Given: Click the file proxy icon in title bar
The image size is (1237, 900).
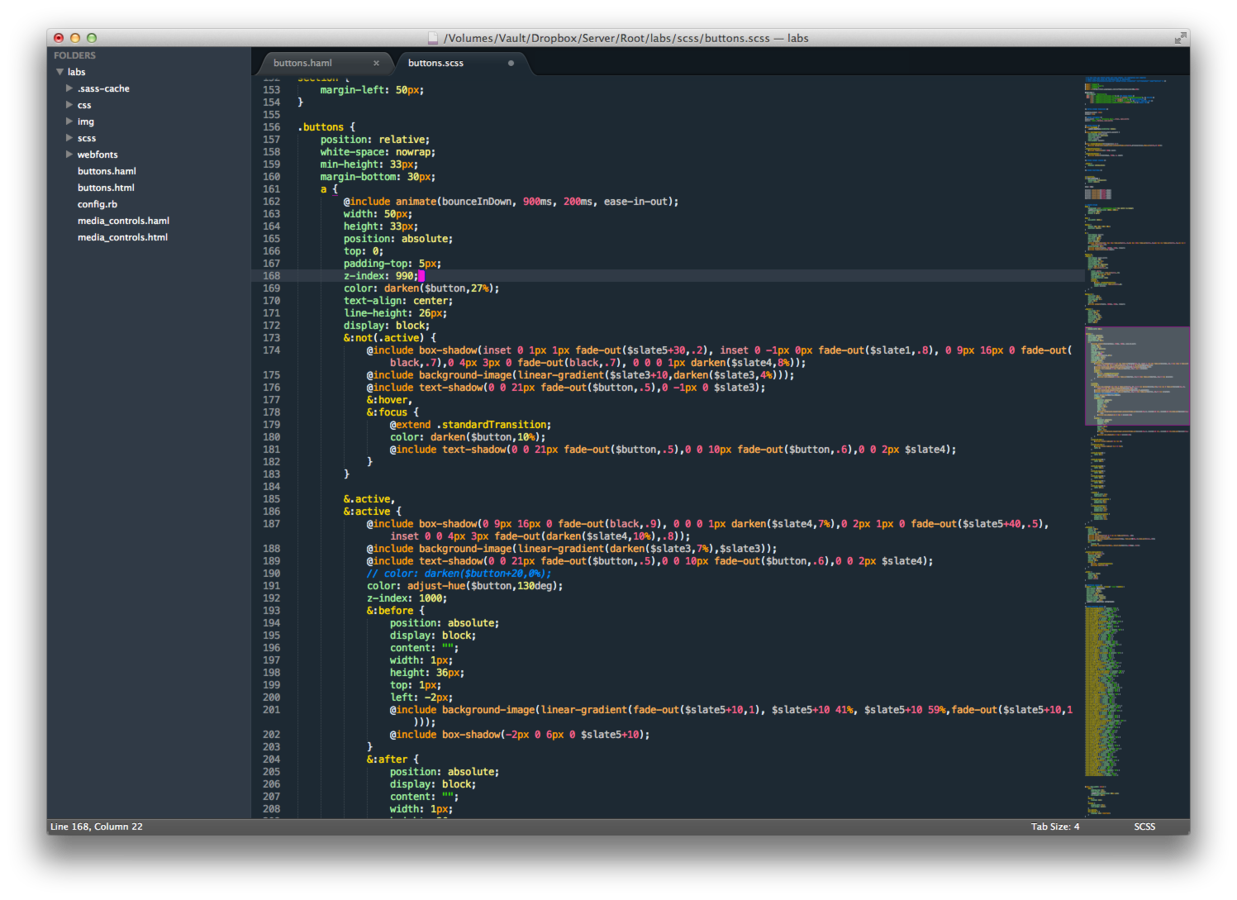Looking at the screenshot, I should (433, 38).
